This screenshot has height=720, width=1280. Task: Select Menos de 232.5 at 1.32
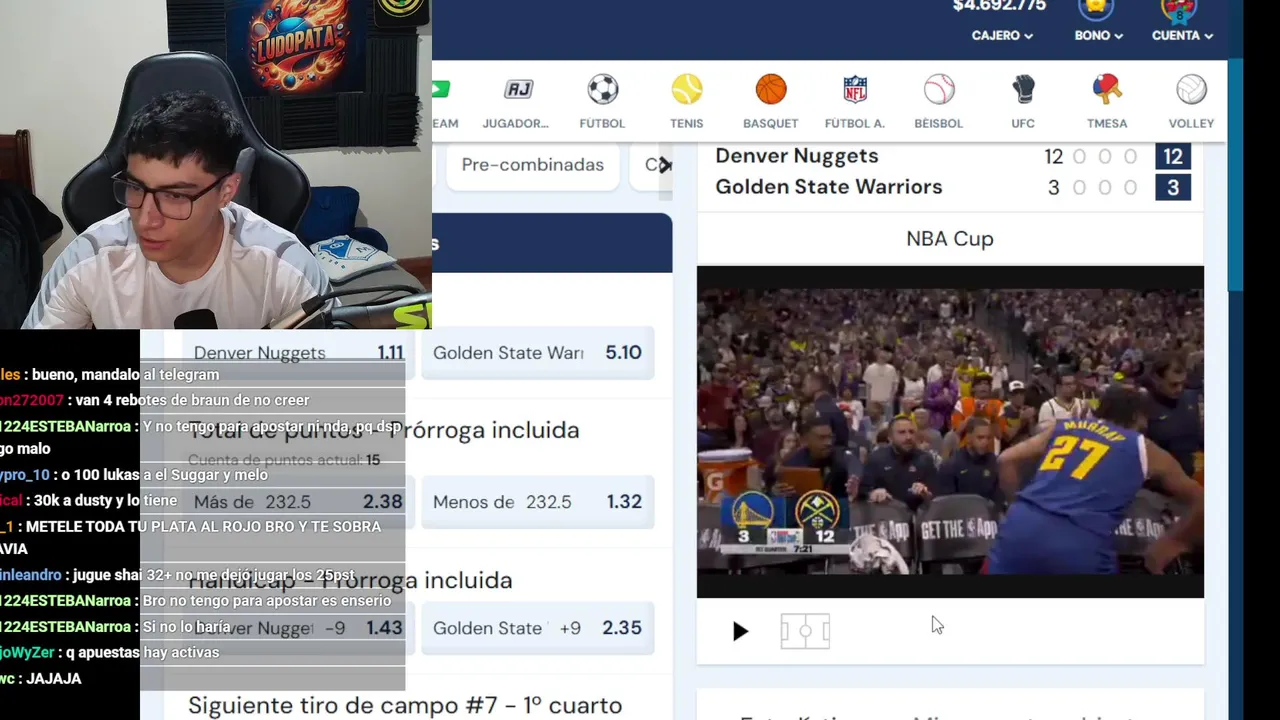pos(538,502)
